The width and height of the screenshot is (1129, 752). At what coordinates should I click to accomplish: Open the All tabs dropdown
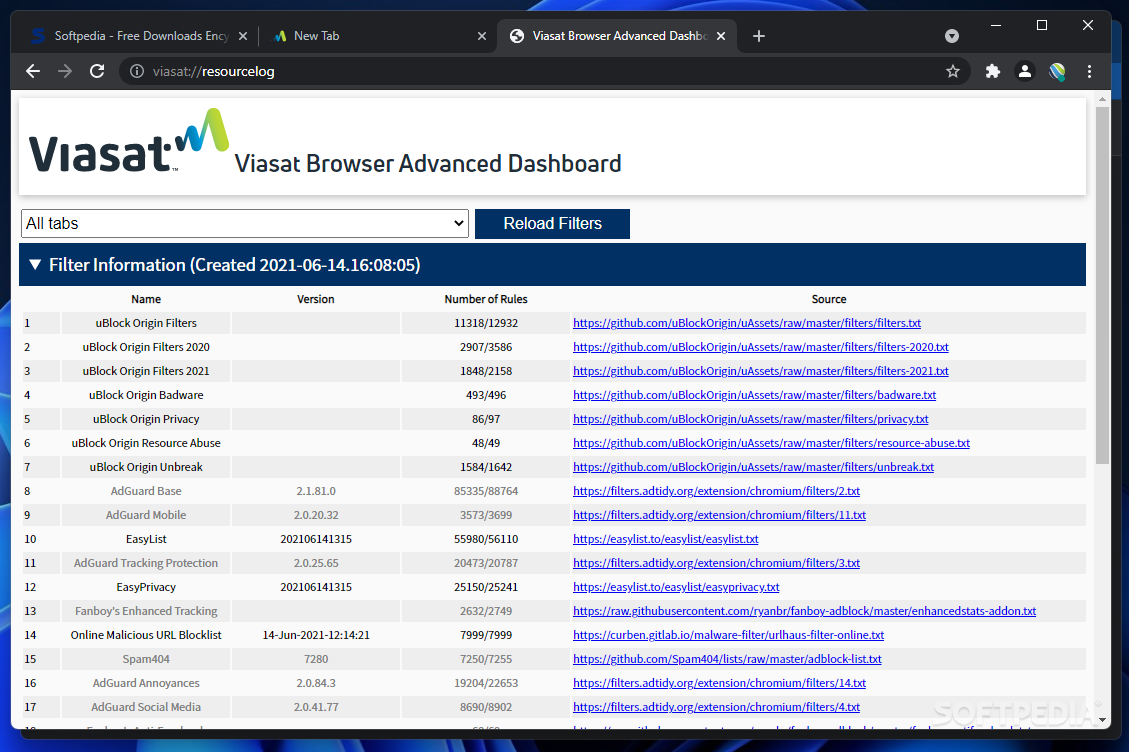tap(245, 223)
